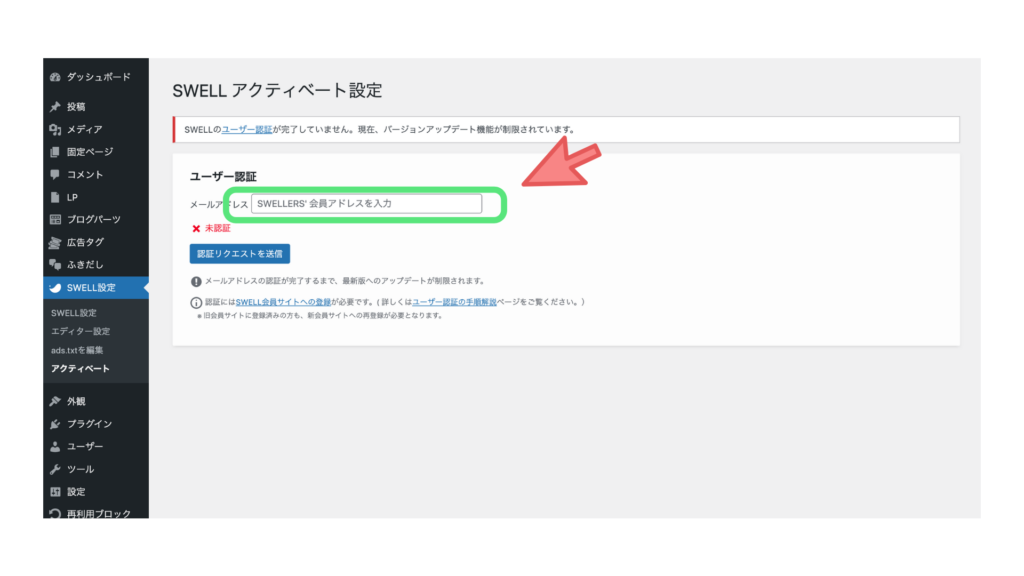Open ads.txtを編集 submenu entry

coord(77,350)
